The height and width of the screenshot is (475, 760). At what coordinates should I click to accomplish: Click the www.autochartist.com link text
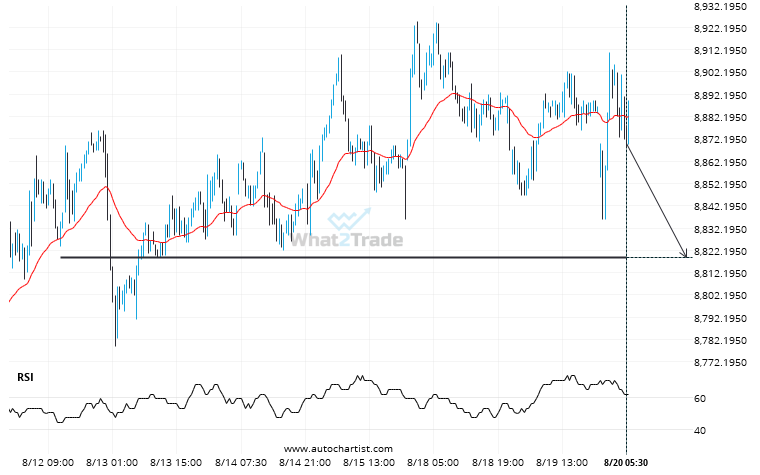tap(338, 449)
